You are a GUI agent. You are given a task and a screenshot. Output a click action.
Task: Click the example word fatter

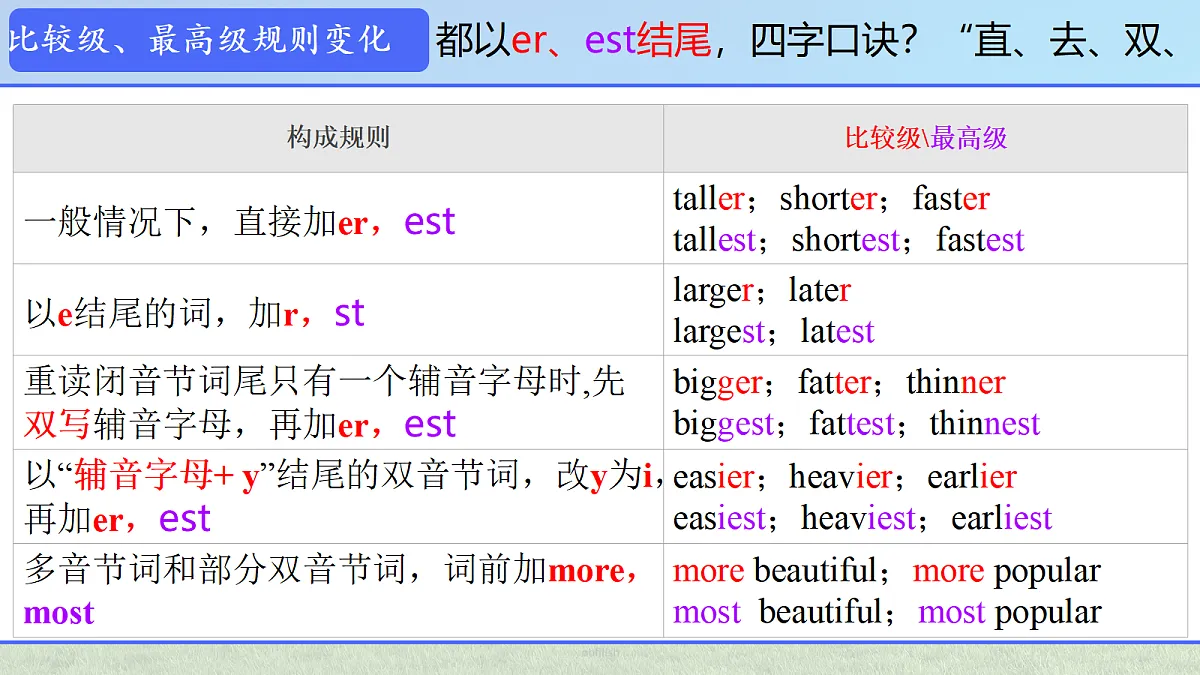834,383
